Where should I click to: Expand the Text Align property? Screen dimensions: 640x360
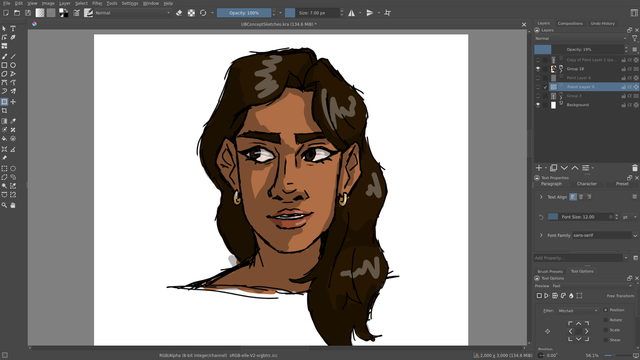click(x=541, y=197)
